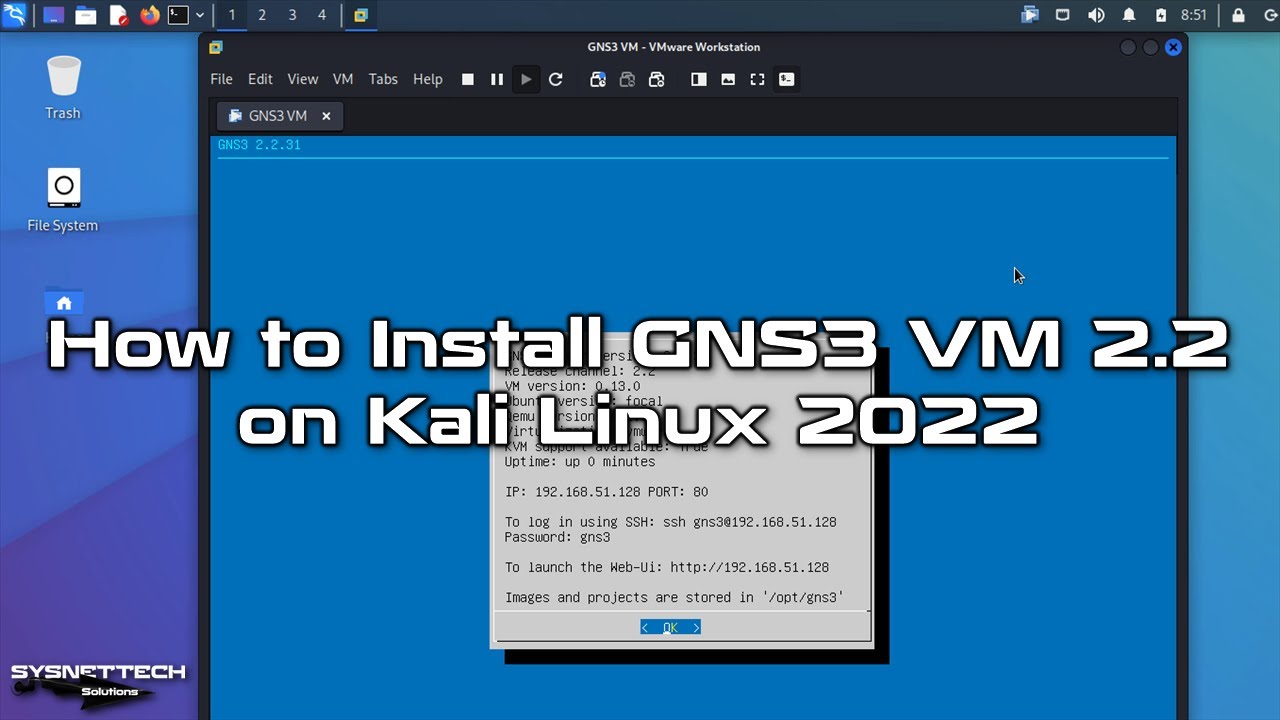Image resolution: width=1280 pixels, height=720 pixels.
Task: Lock the screen with the padlock icon
Action: (1239, 15)
